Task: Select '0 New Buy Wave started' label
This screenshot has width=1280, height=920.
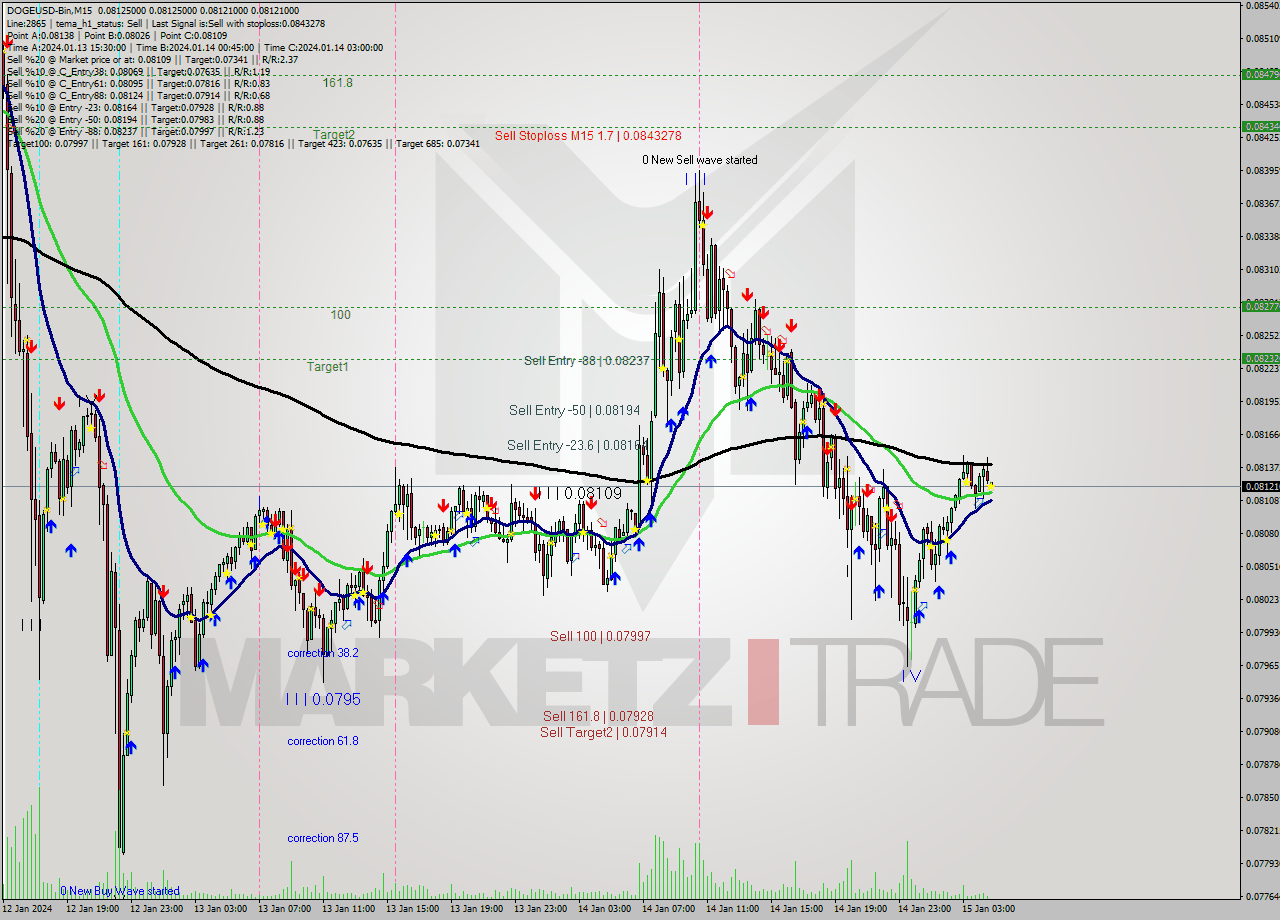Action: [x=120, y=891]
